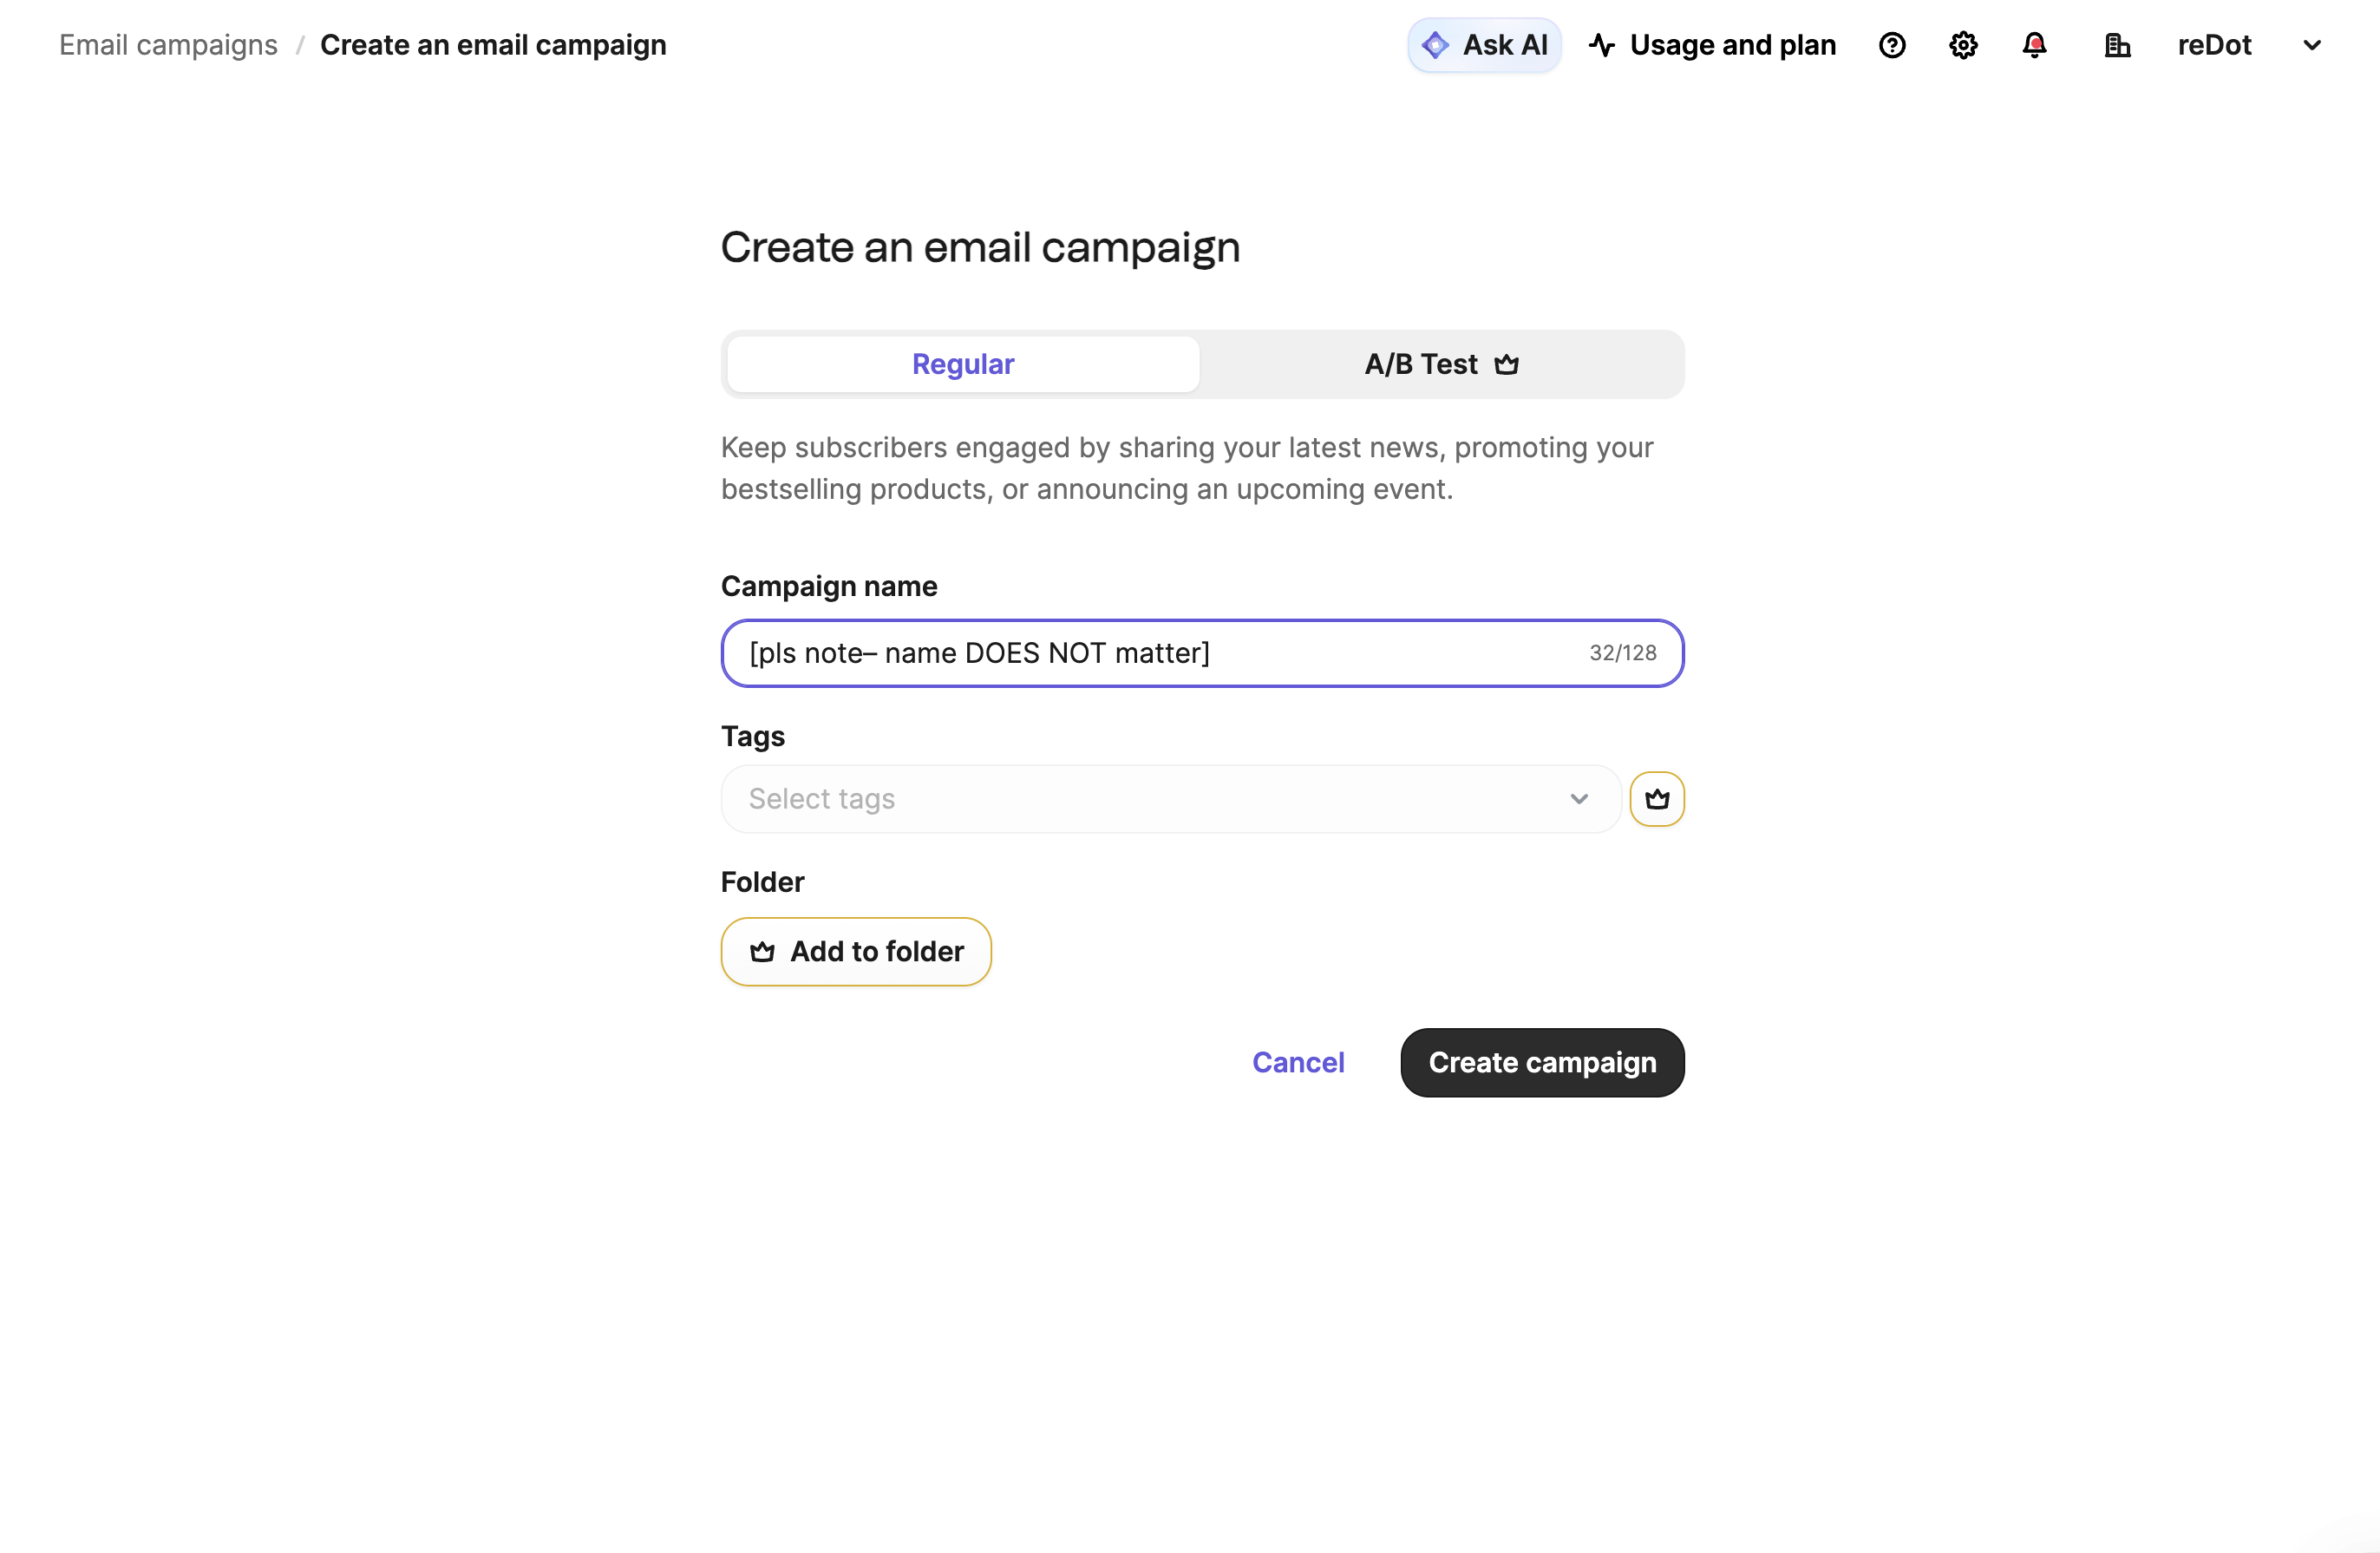
Task: Click the crown icon on A/B Test
Action: coord(1506,364)
